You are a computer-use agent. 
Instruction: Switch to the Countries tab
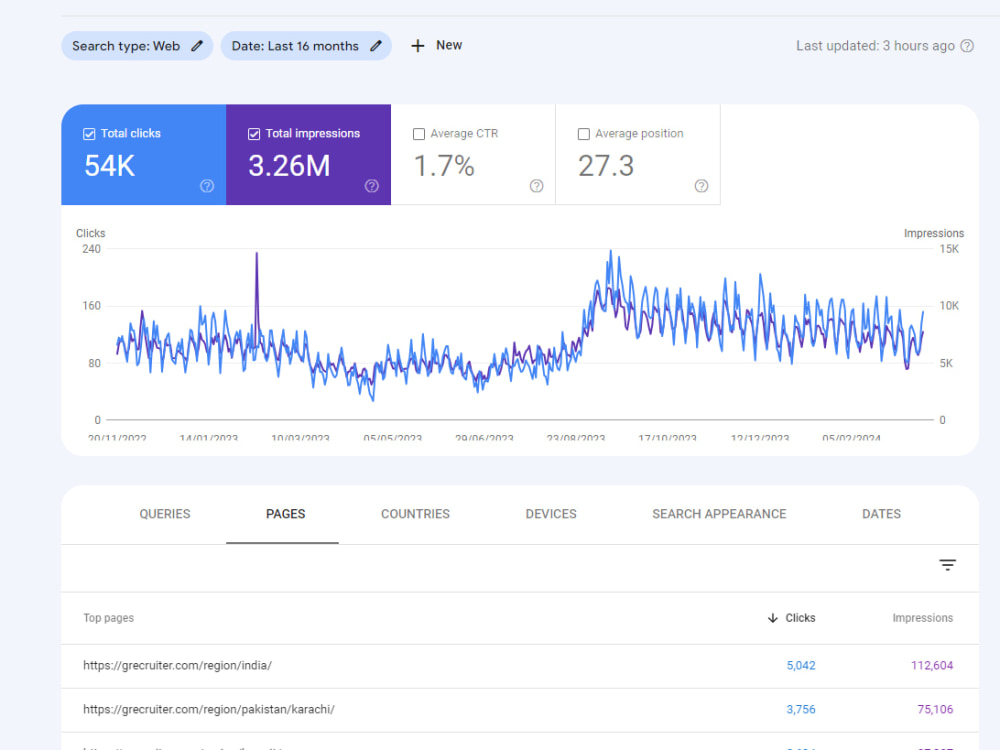415,514
